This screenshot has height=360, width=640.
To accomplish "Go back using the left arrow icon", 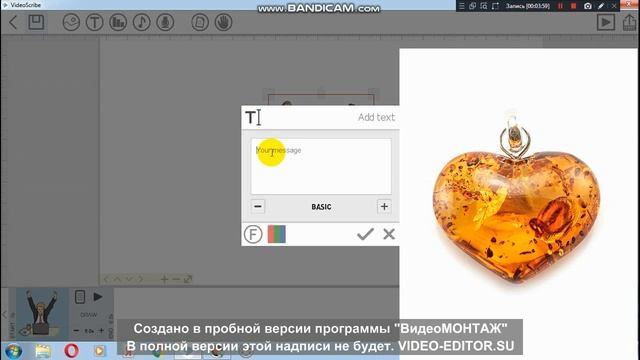I will click(x=13, y=22).
